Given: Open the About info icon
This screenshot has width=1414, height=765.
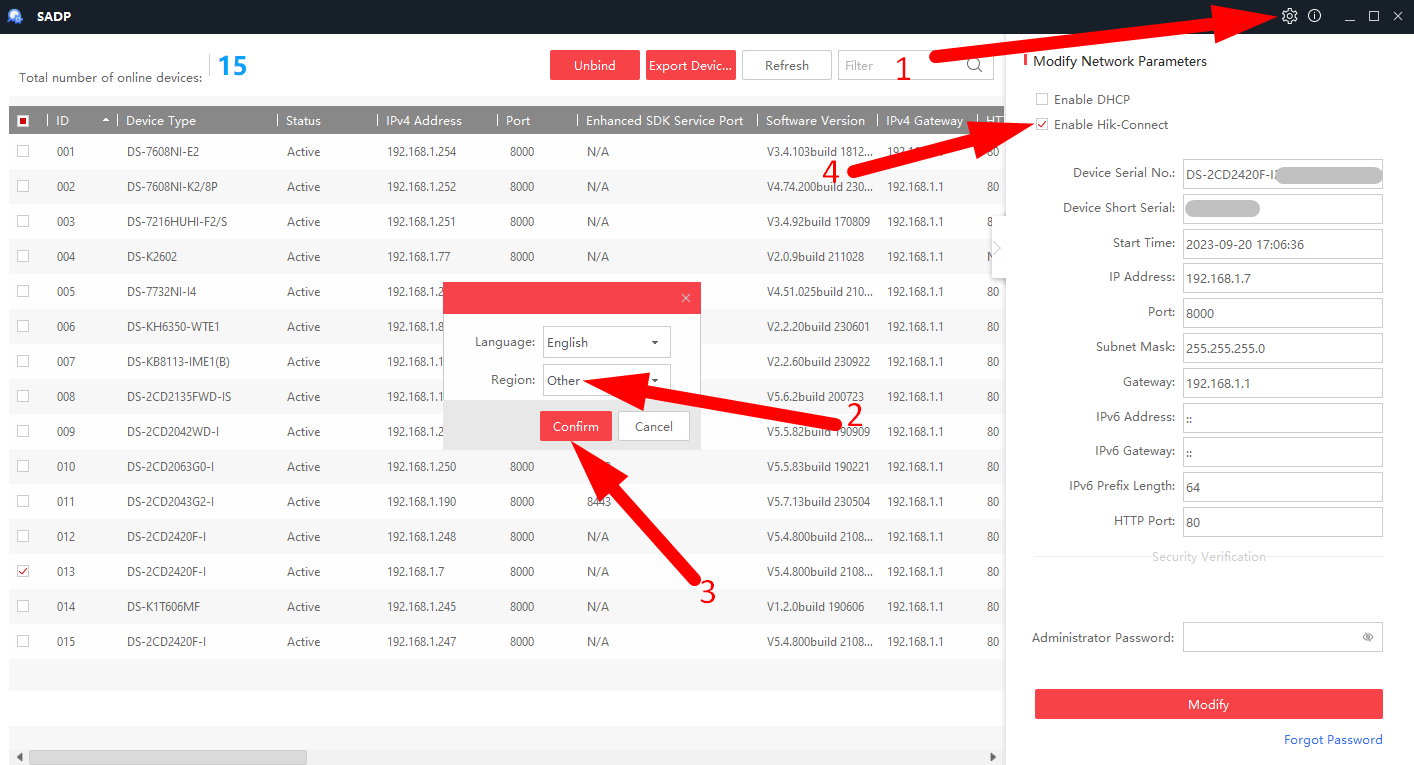Looking at the screenshot, I should pyautogui.click(x=1314, y=16).
